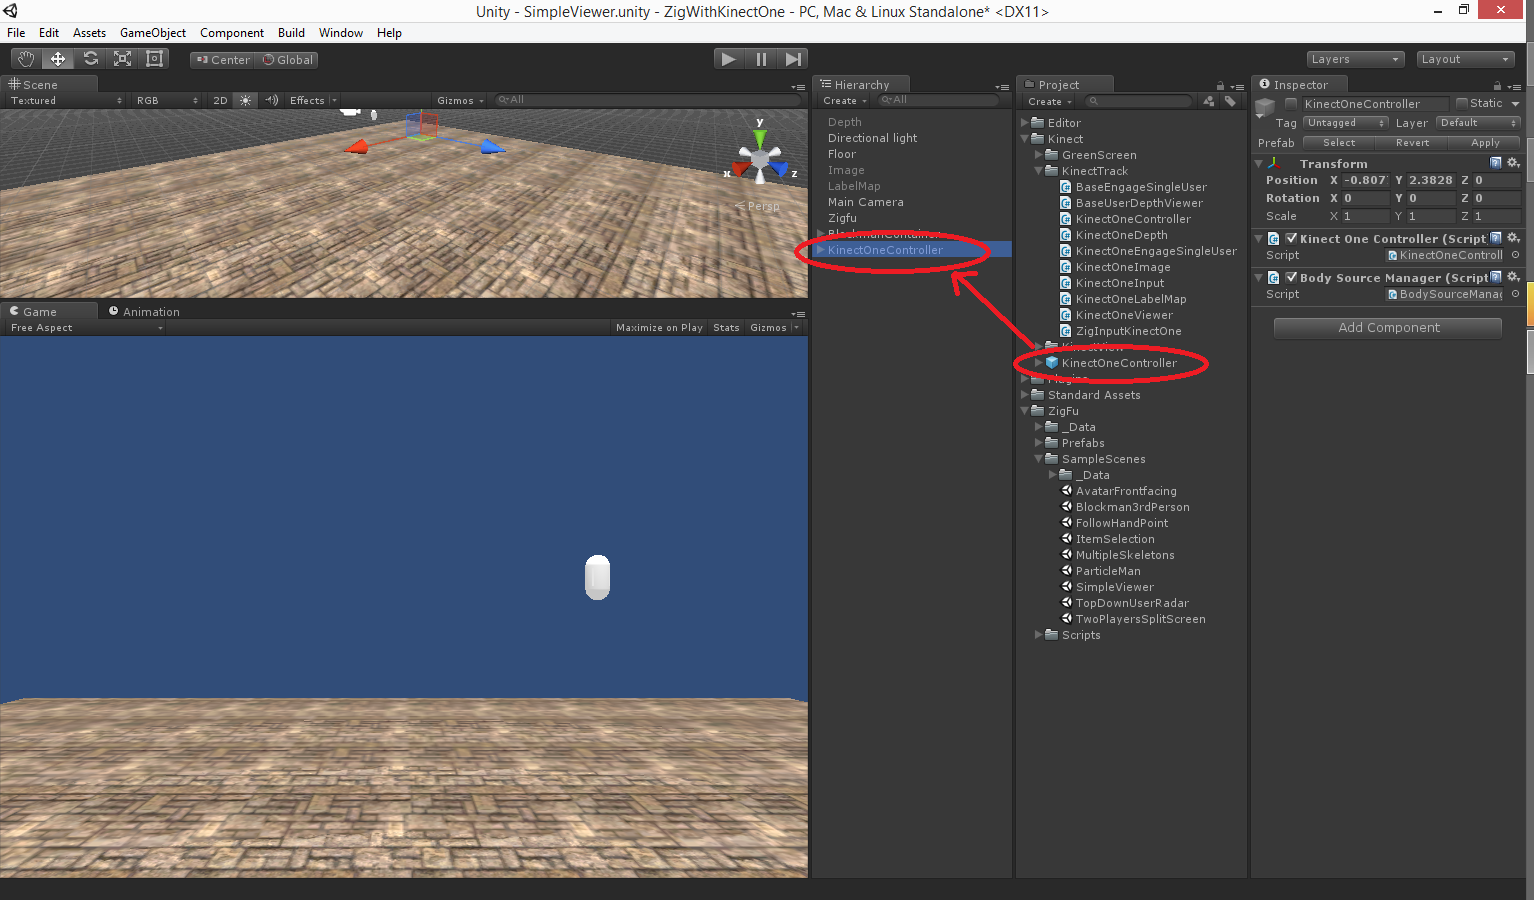
Task: Toggle scene lighting sun icon
Action: coord(245,100)
